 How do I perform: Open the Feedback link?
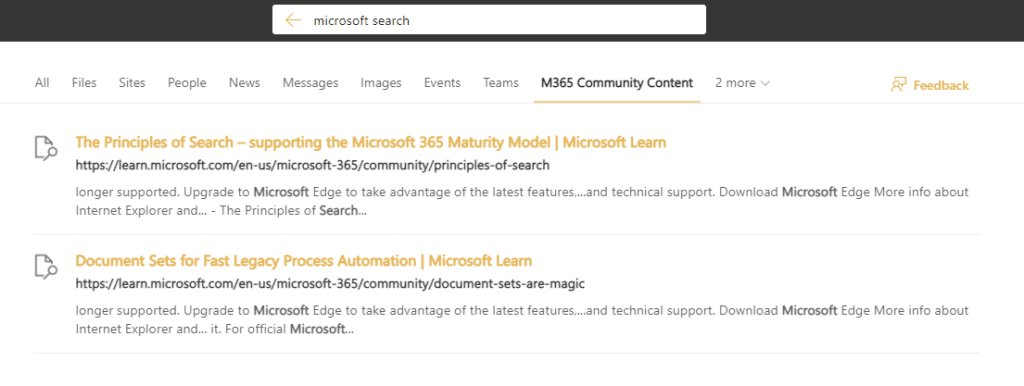click(x=941, y=86)
